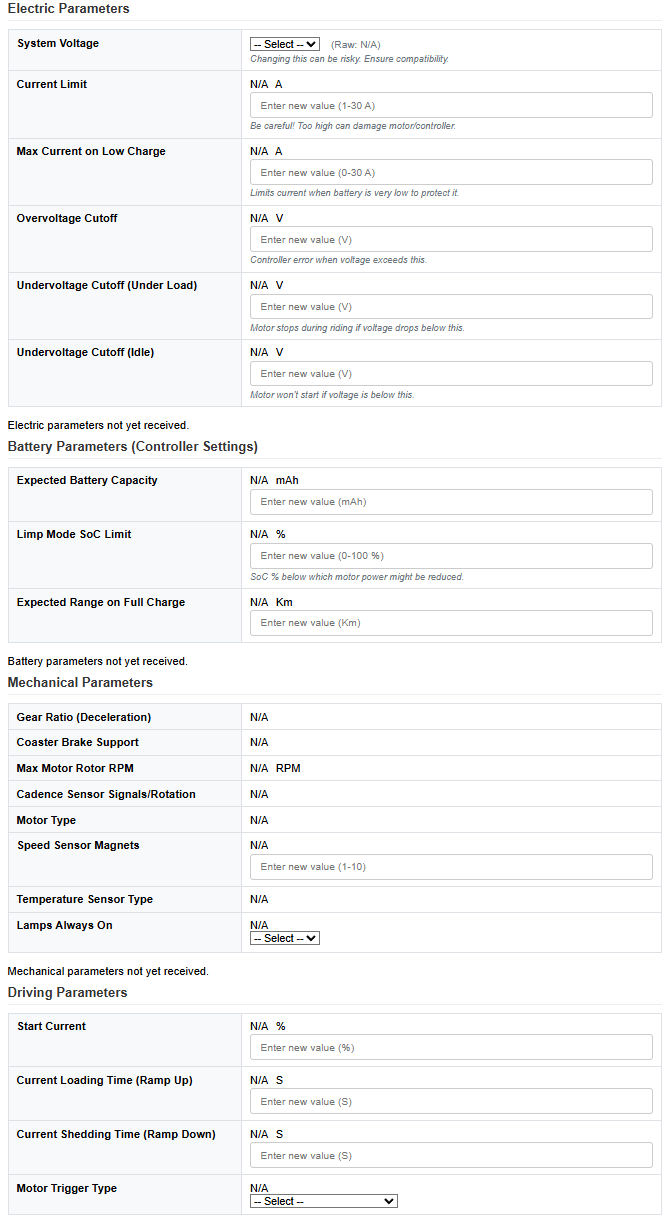The image size is (665, 1226).
Task: Select the Current Shedding Time ramp down field
Action: click(x=451, y=1155)
